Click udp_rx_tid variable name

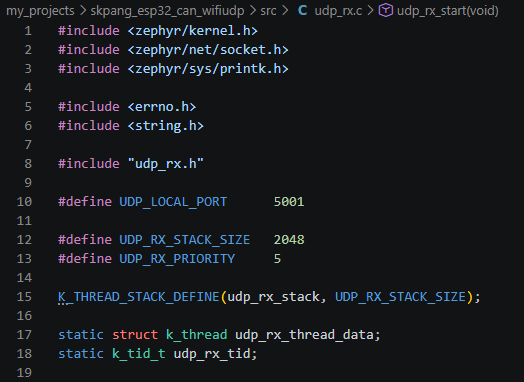coord(212,354)
